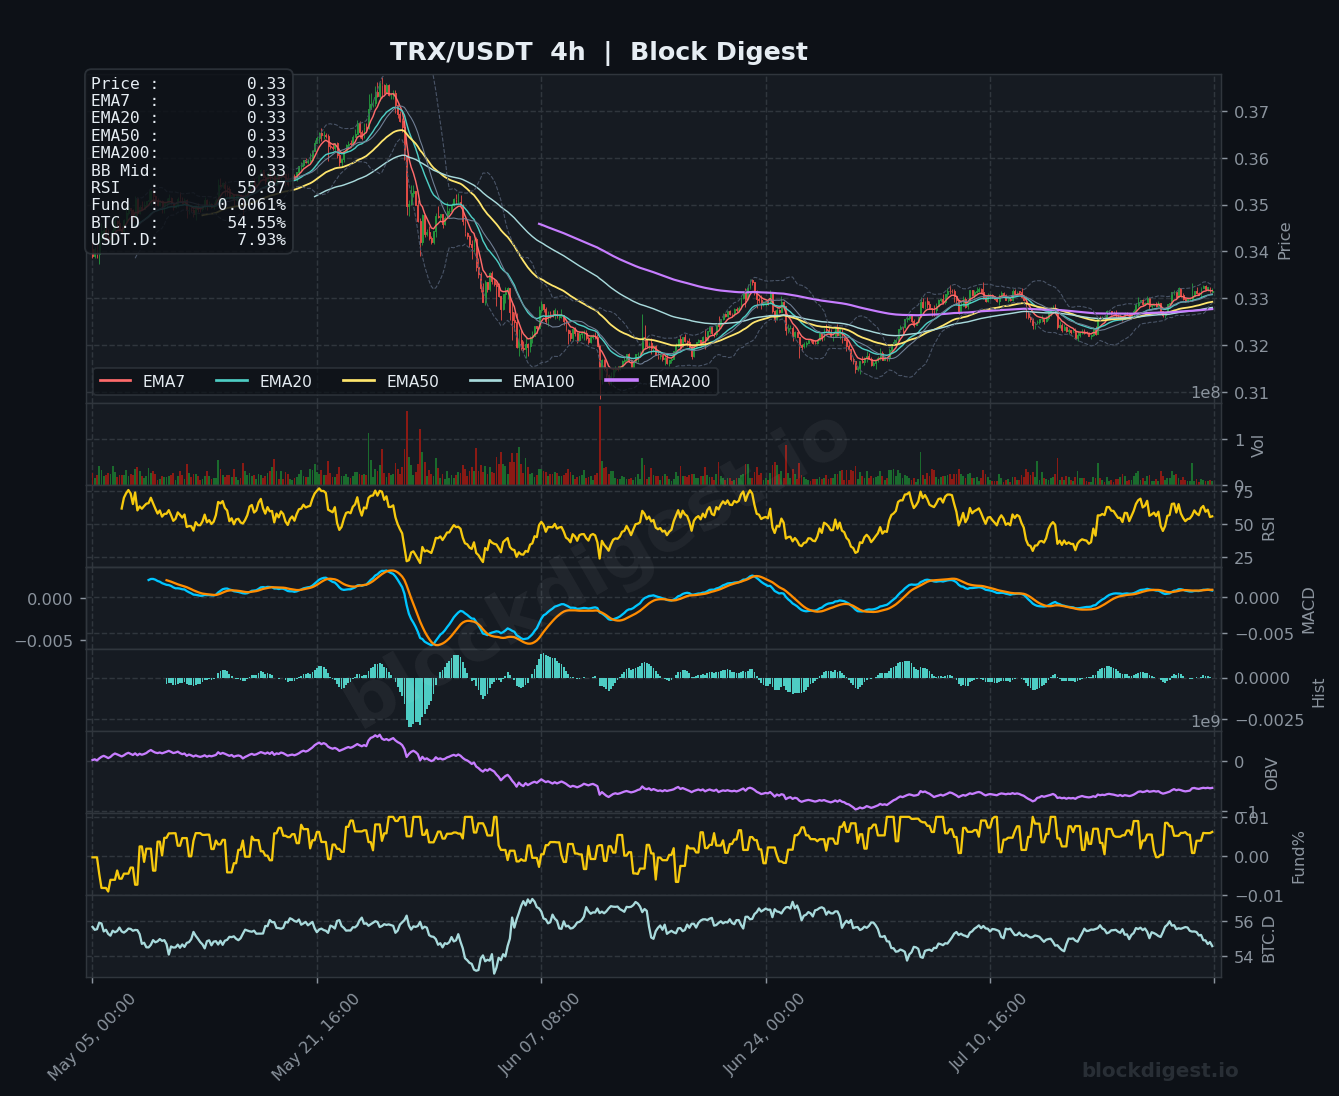Image resolution: width=1339 pixels, height=1096 pixels.
Task: Click the May 05, 00:00 date label
Action: (x=92, y=1037)
